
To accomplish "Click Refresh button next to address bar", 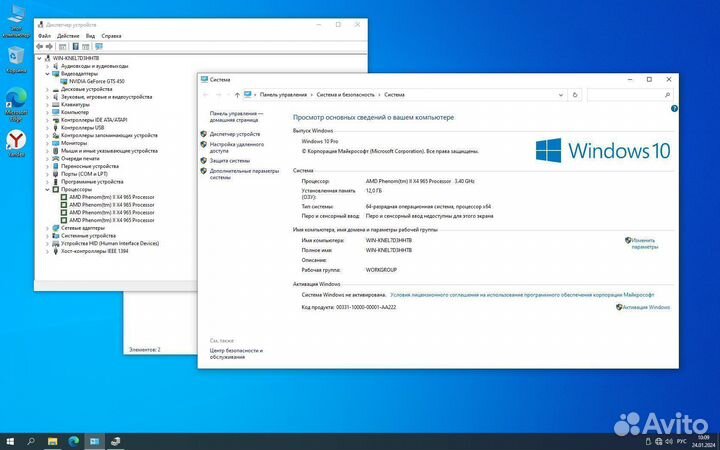I will [x=575, y=95].
